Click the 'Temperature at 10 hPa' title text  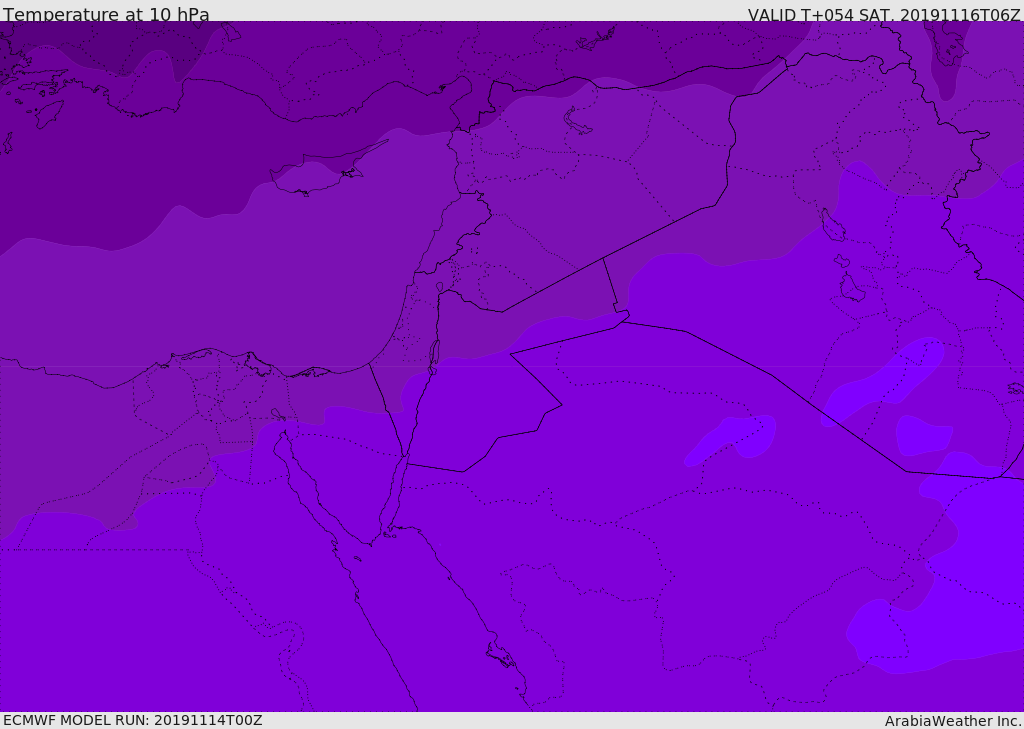106,14
